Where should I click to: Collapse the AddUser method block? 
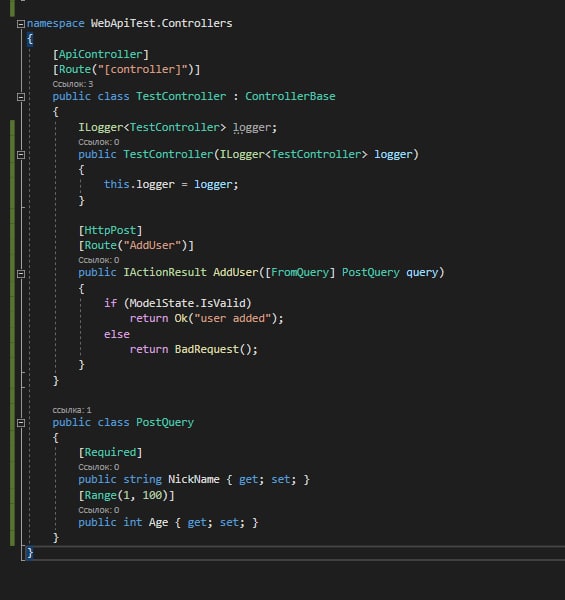[x=21, y=274]
